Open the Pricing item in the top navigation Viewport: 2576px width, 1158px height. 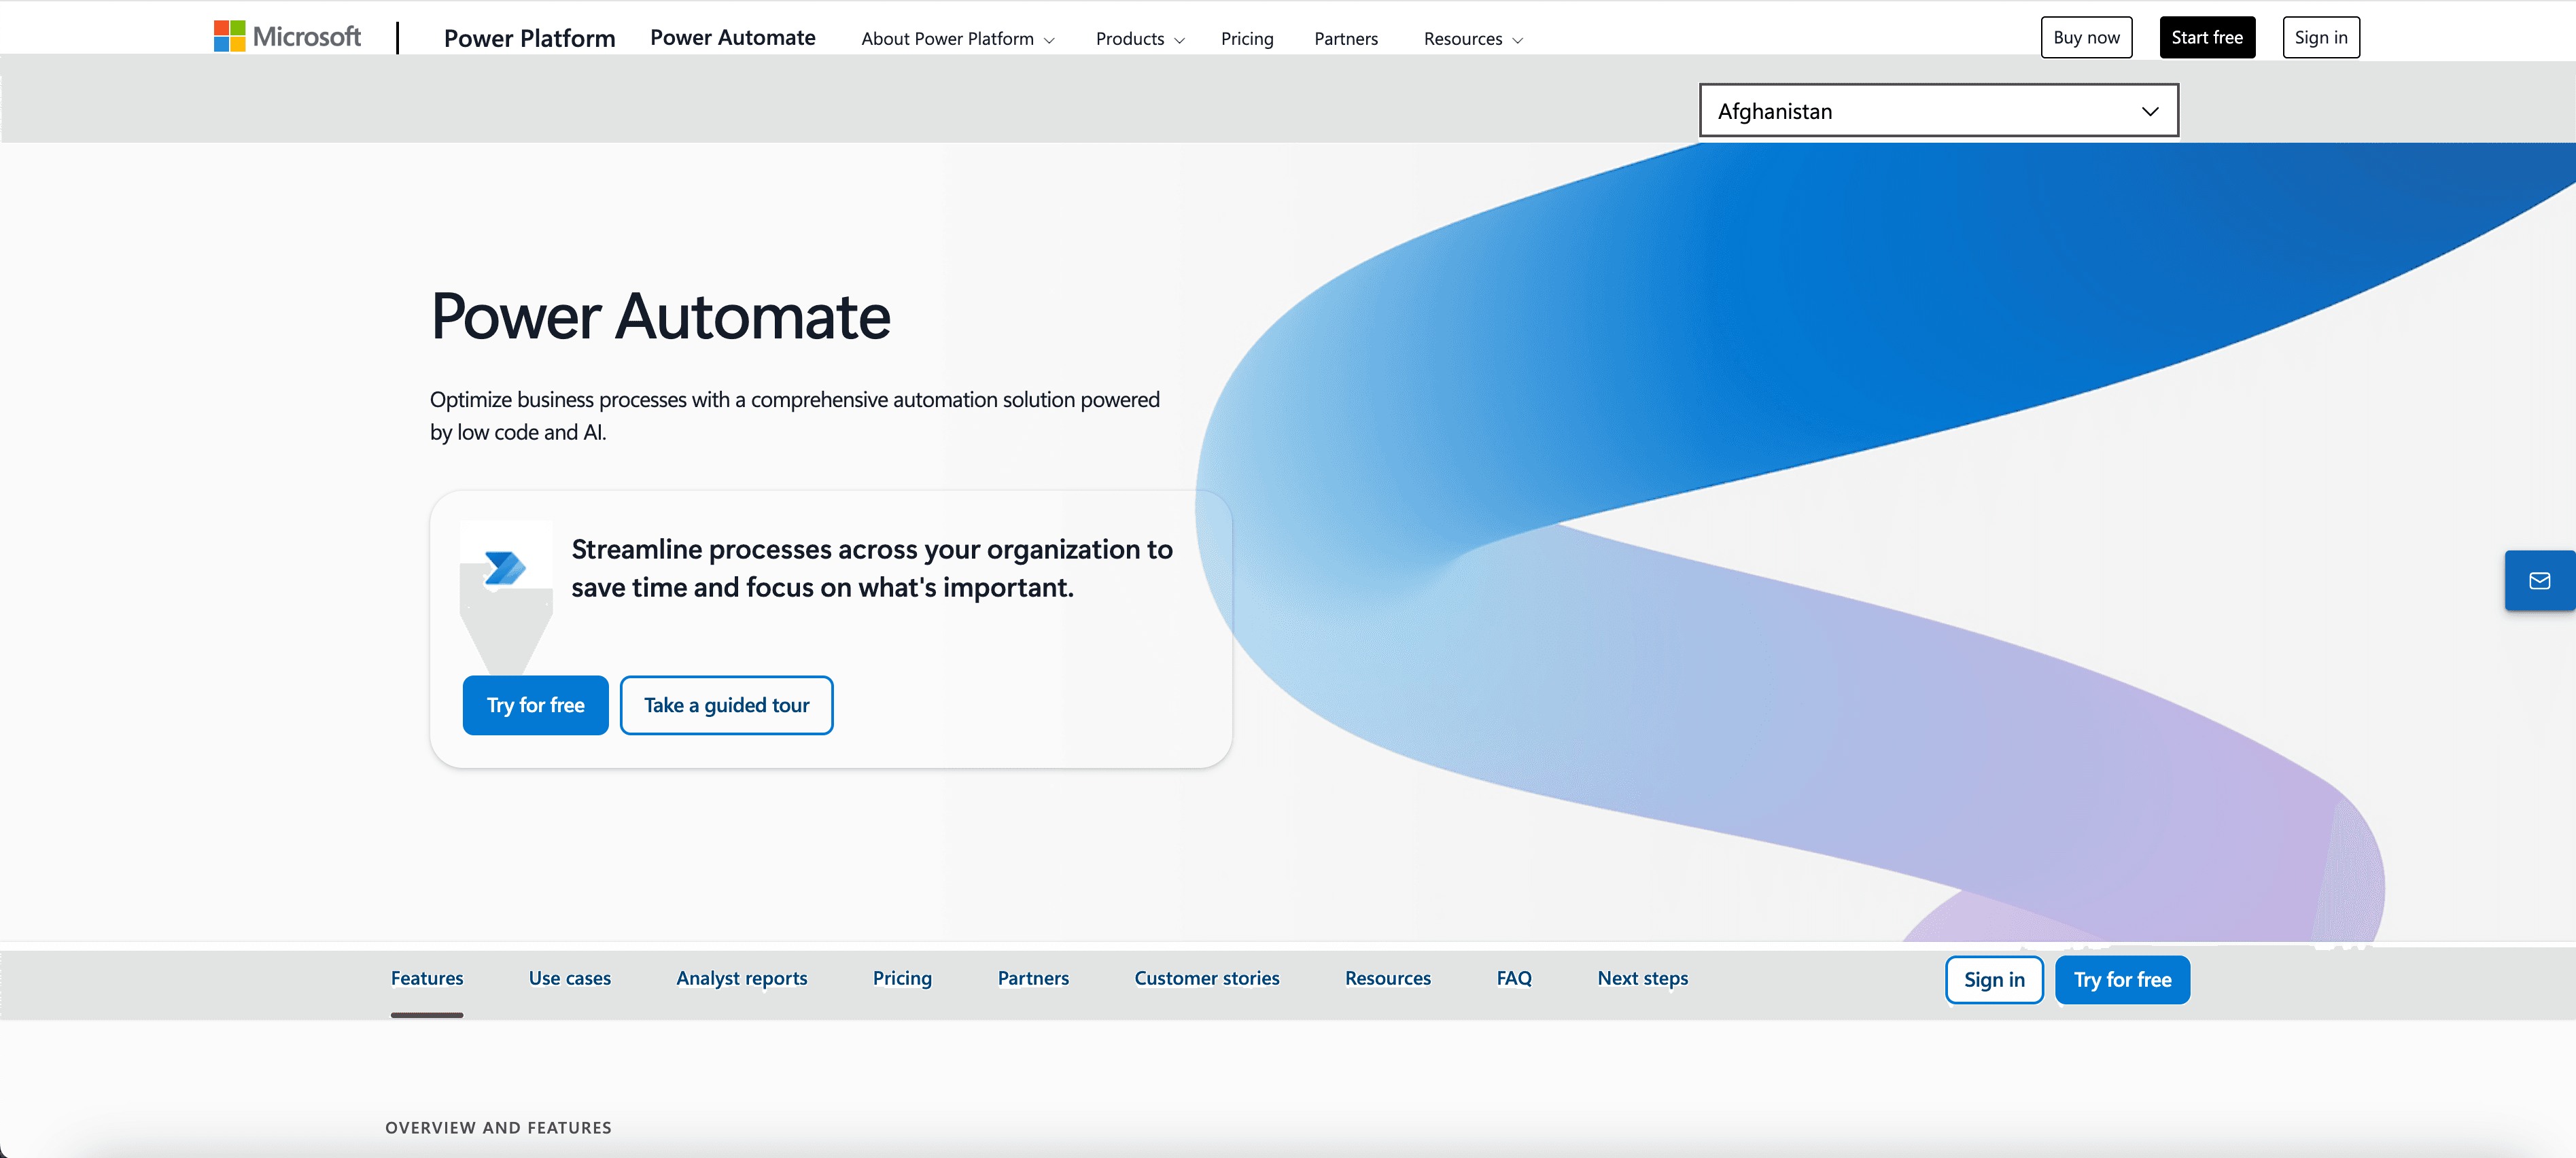(1247, 38)
